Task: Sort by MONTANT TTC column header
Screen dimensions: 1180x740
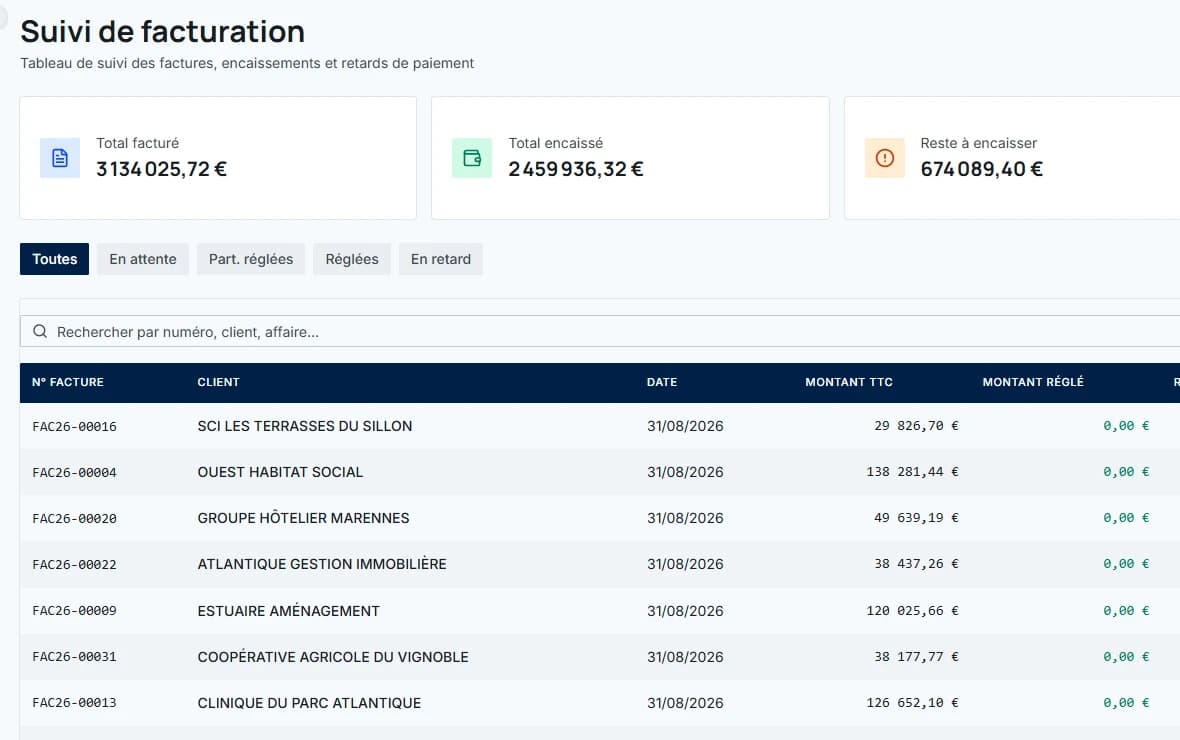Action: [x=849, y=382]
